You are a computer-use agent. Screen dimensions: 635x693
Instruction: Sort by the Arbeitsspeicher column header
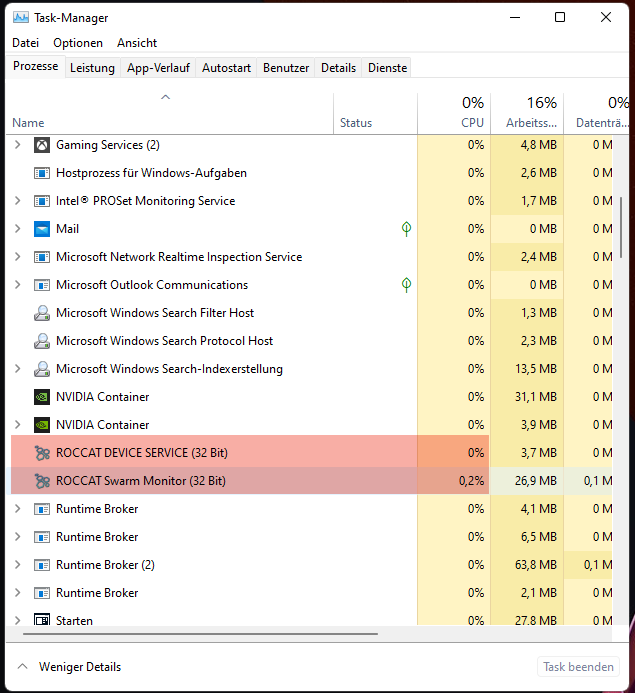527,114
